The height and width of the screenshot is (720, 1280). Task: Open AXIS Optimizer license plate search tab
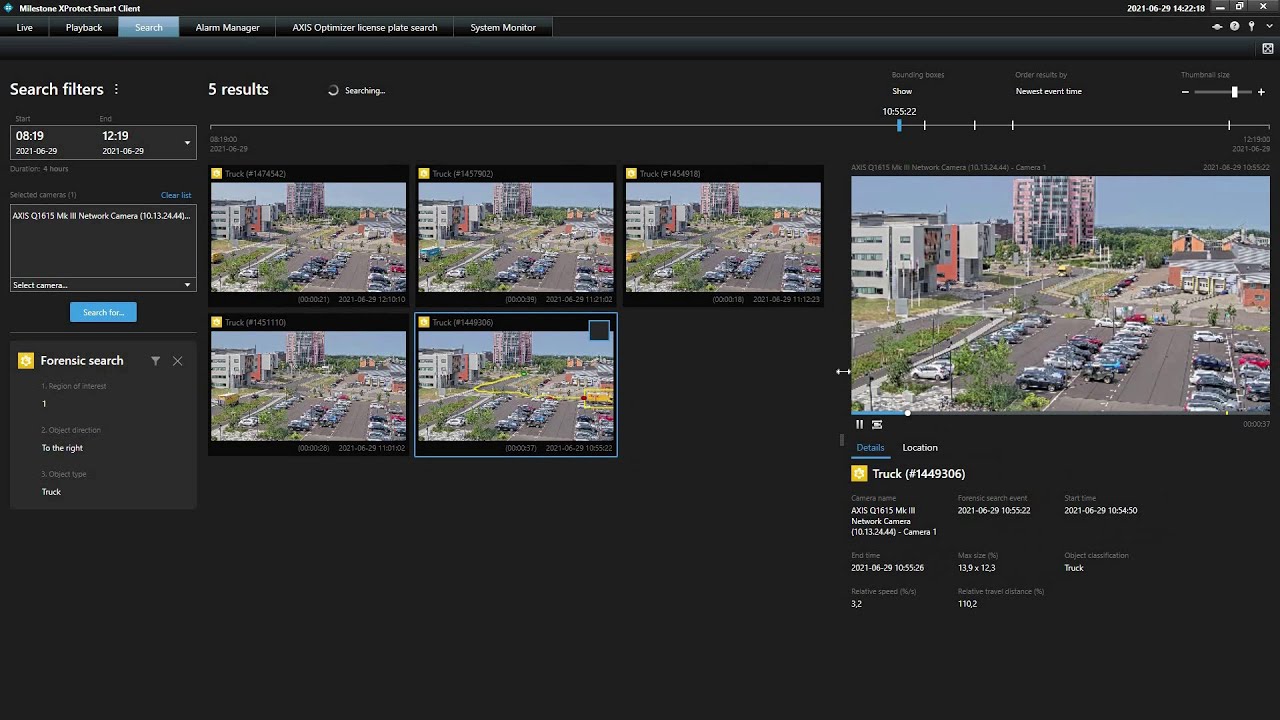[x=364, y=27]
